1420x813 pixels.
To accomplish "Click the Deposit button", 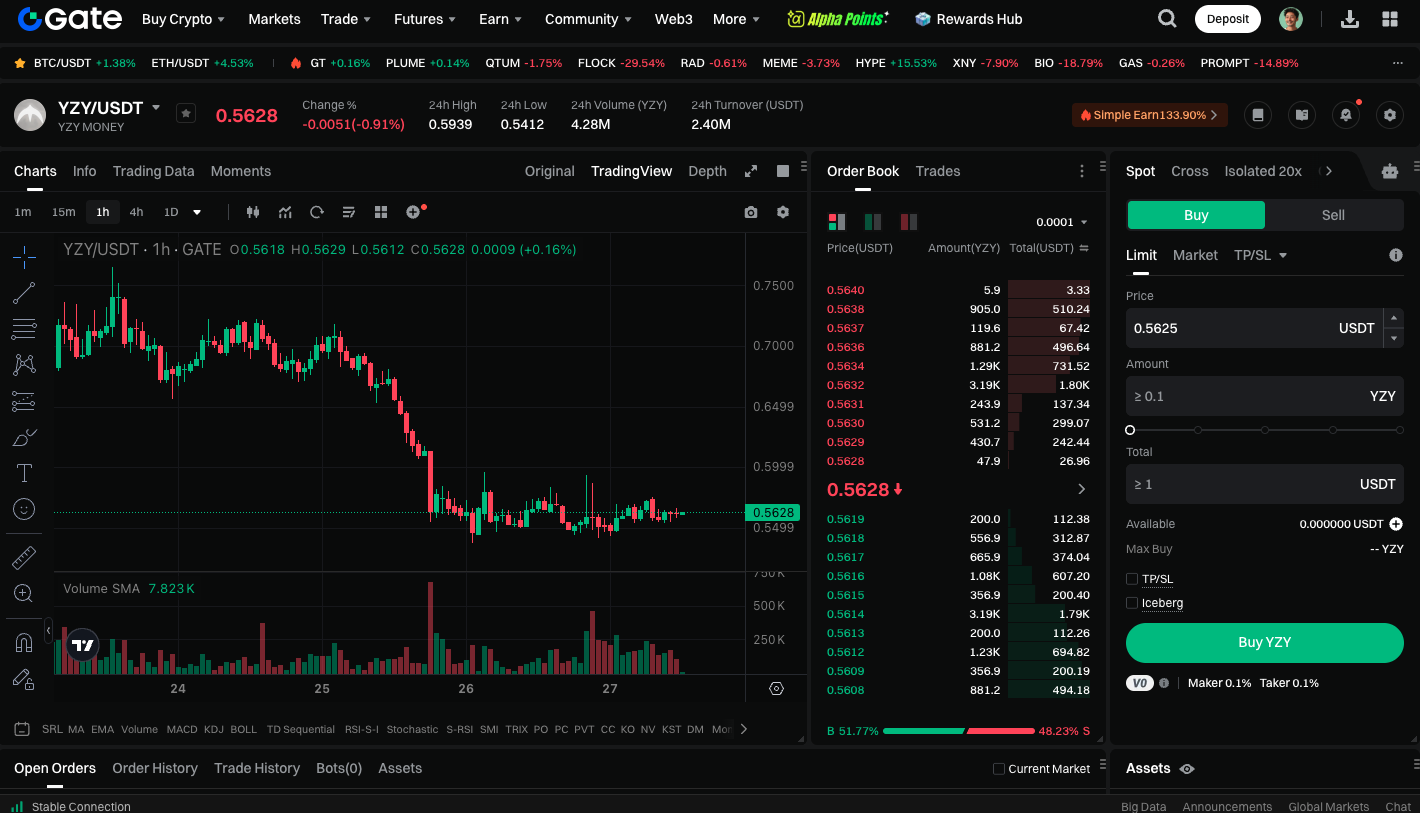I will (1228, 19).
